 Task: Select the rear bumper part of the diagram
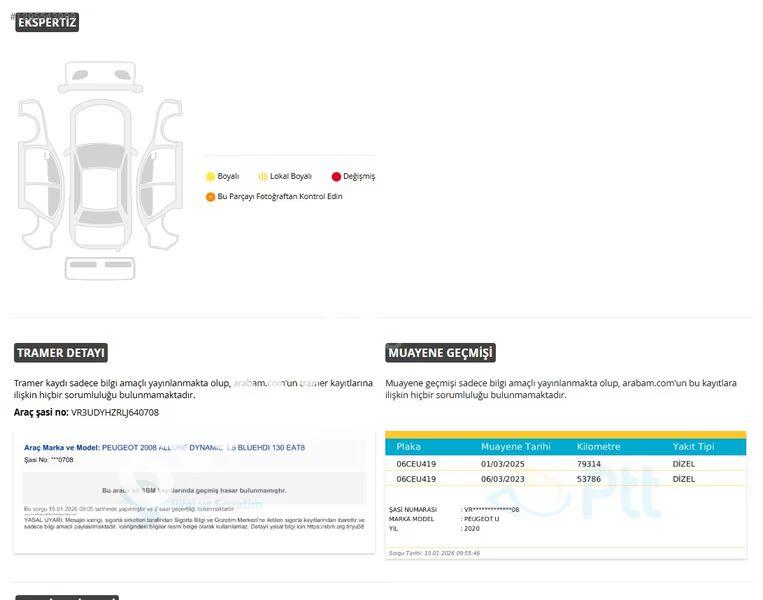point(100,268)
